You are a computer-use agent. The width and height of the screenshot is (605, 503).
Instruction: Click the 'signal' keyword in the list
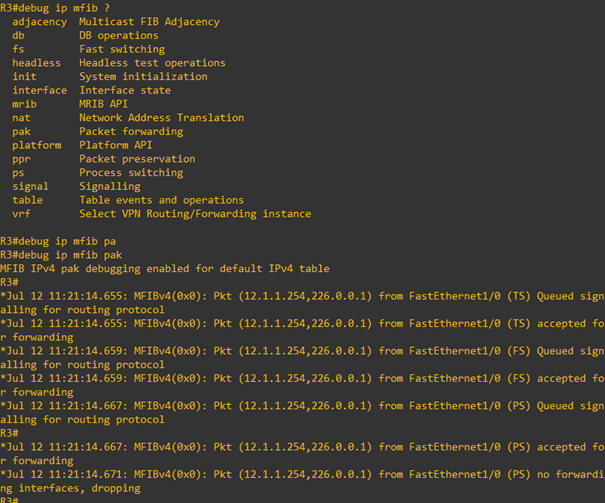pyautogui.click(x=30, y=186)
